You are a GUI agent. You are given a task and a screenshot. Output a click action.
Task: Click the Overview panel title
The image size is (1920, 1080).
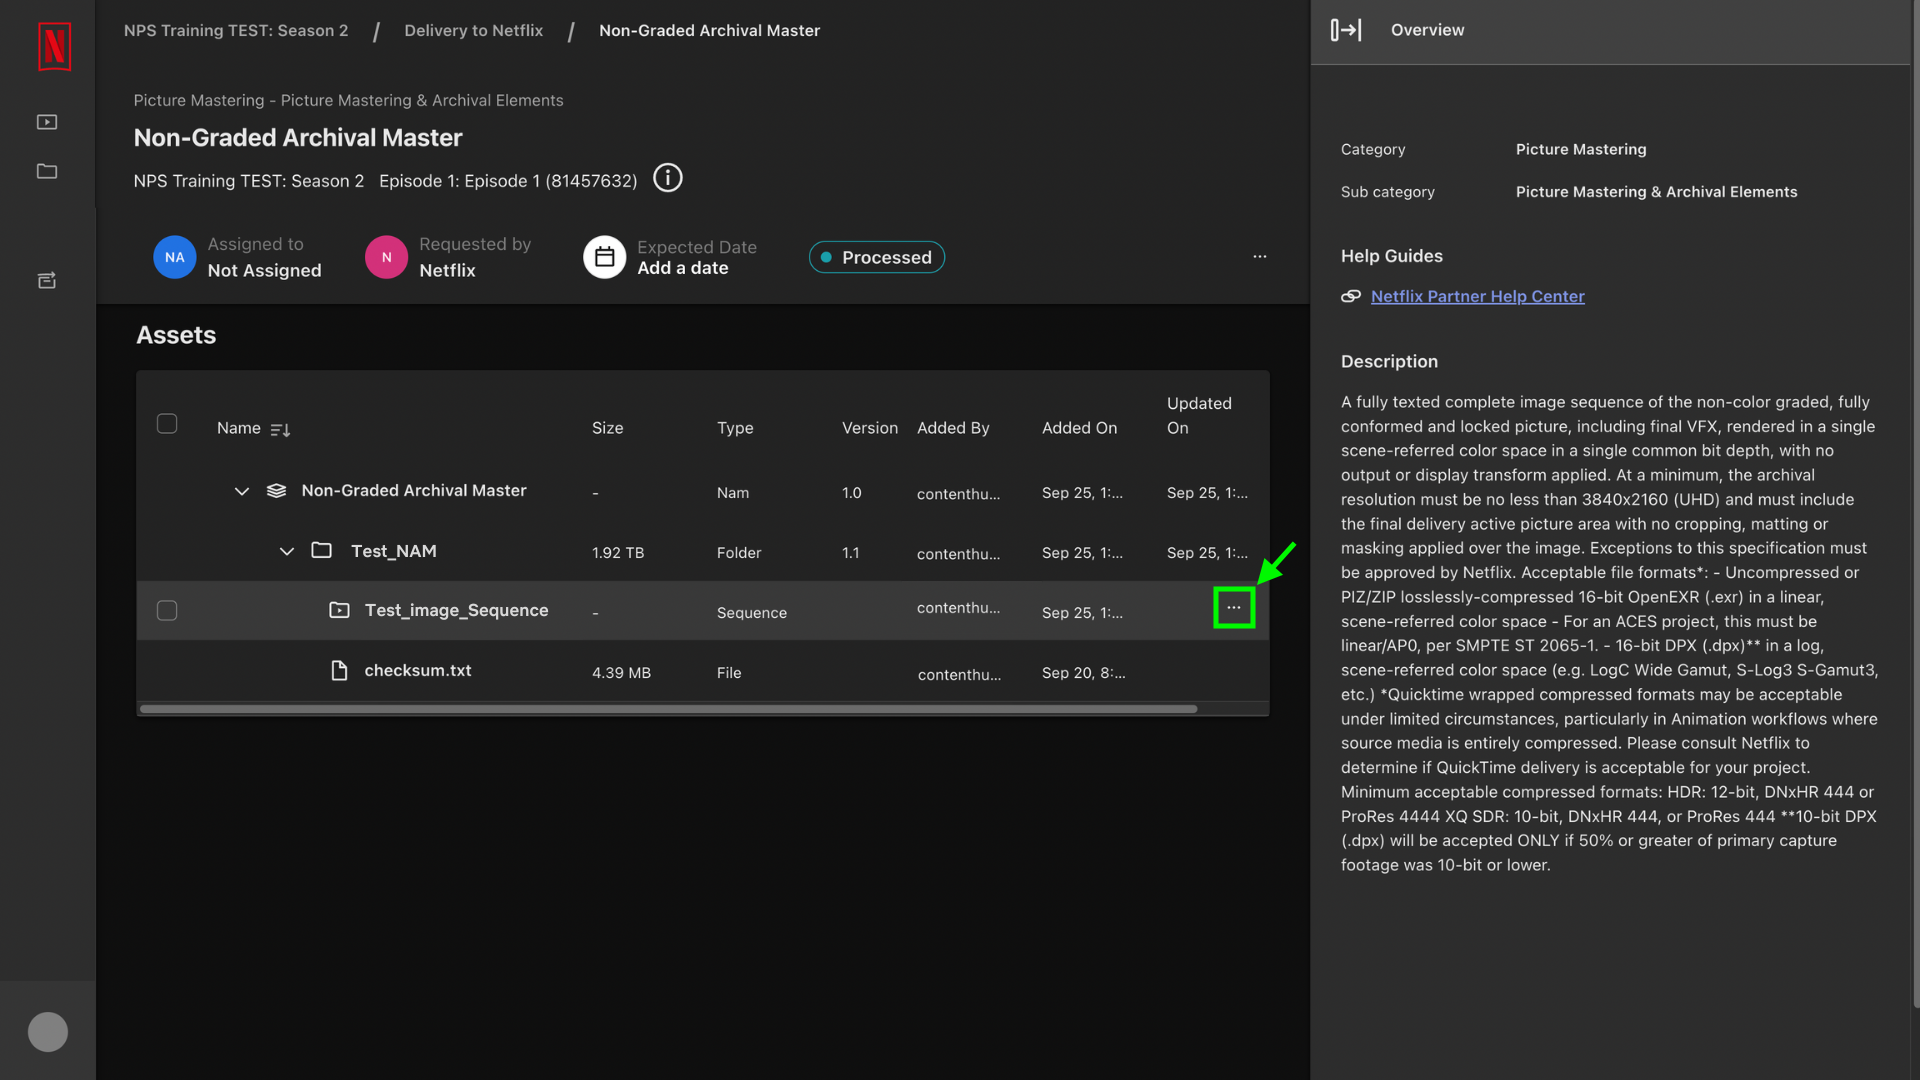[x=1427, y=30]
